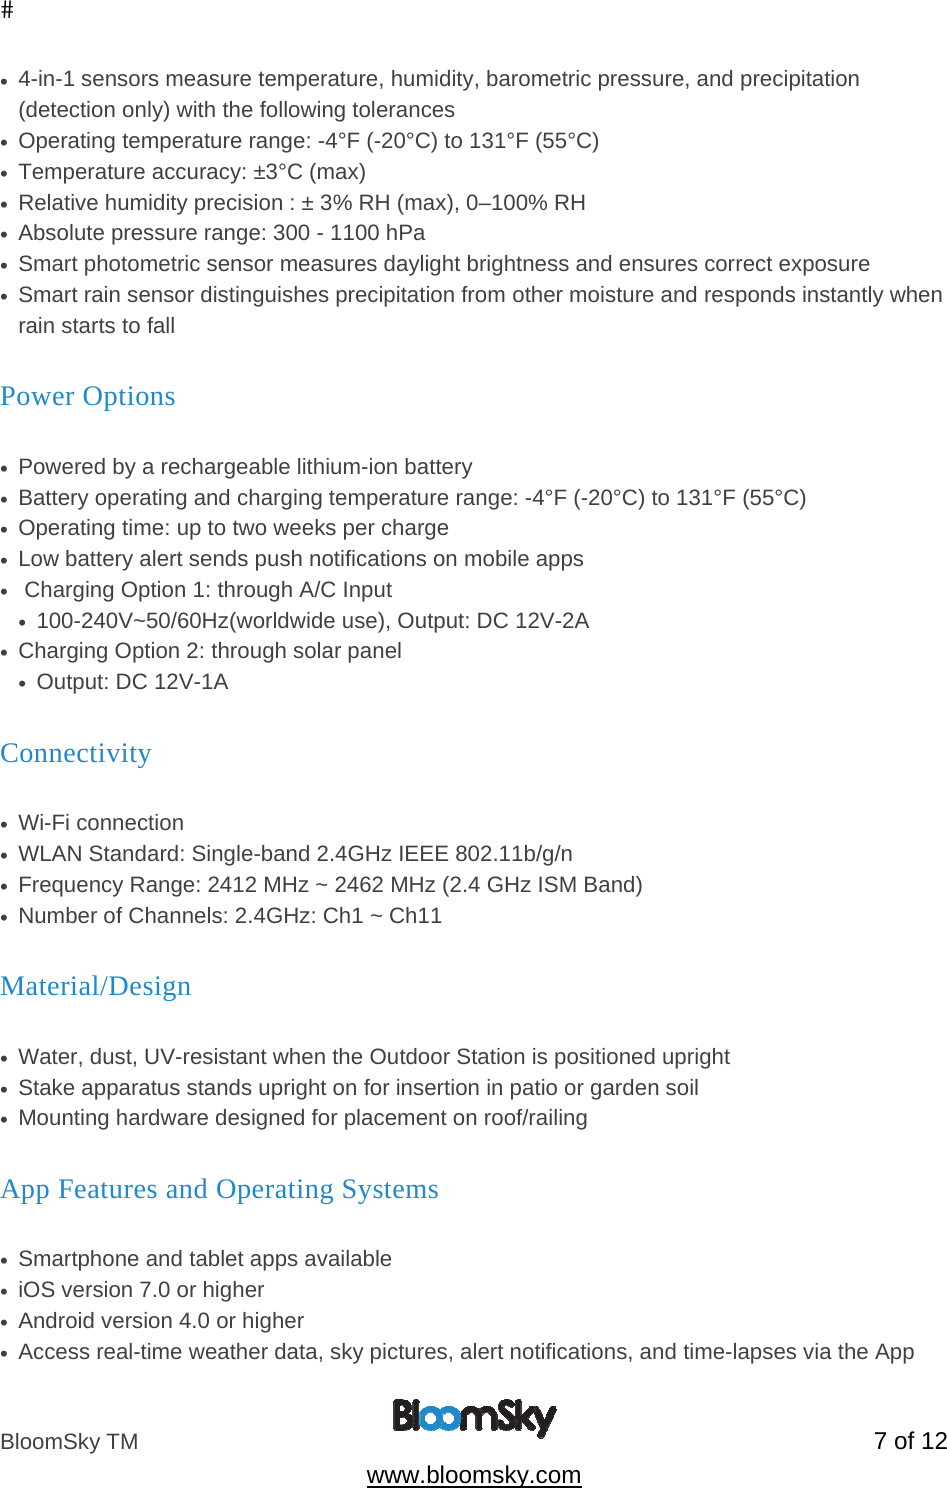The width and height of the screenshot is (947, 1488).
Task: Click the 'iOS version 7.0 or higher' line
Action: (x=141, y=1290)
